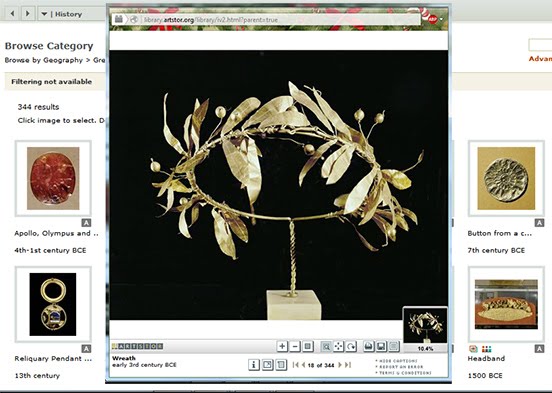Fit the image to the window
The width and height of the screenshot is (552, 393).
click(x=308, y=347)
